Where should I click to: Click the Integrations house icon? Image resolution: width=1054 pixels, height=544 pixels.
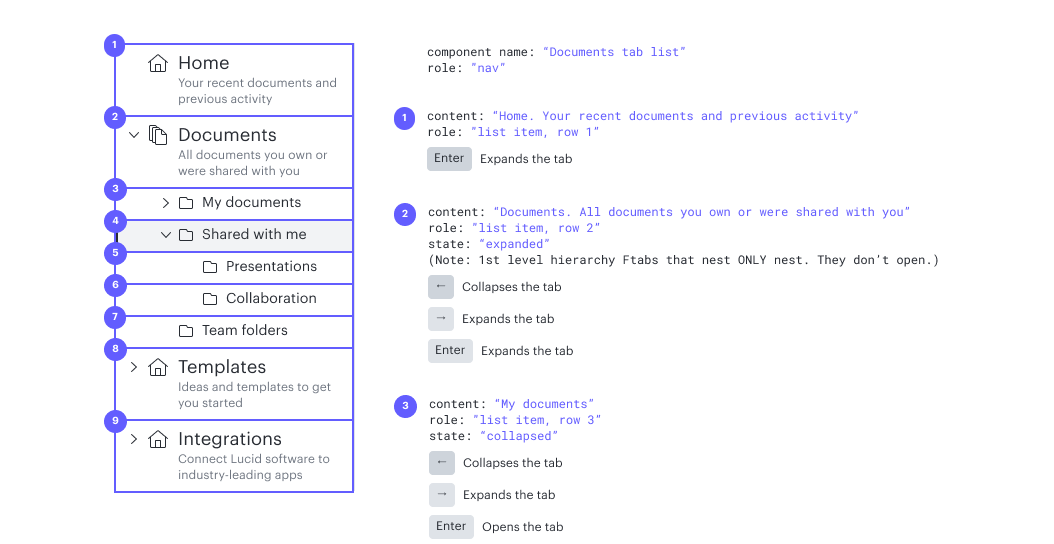coord(158,439)
